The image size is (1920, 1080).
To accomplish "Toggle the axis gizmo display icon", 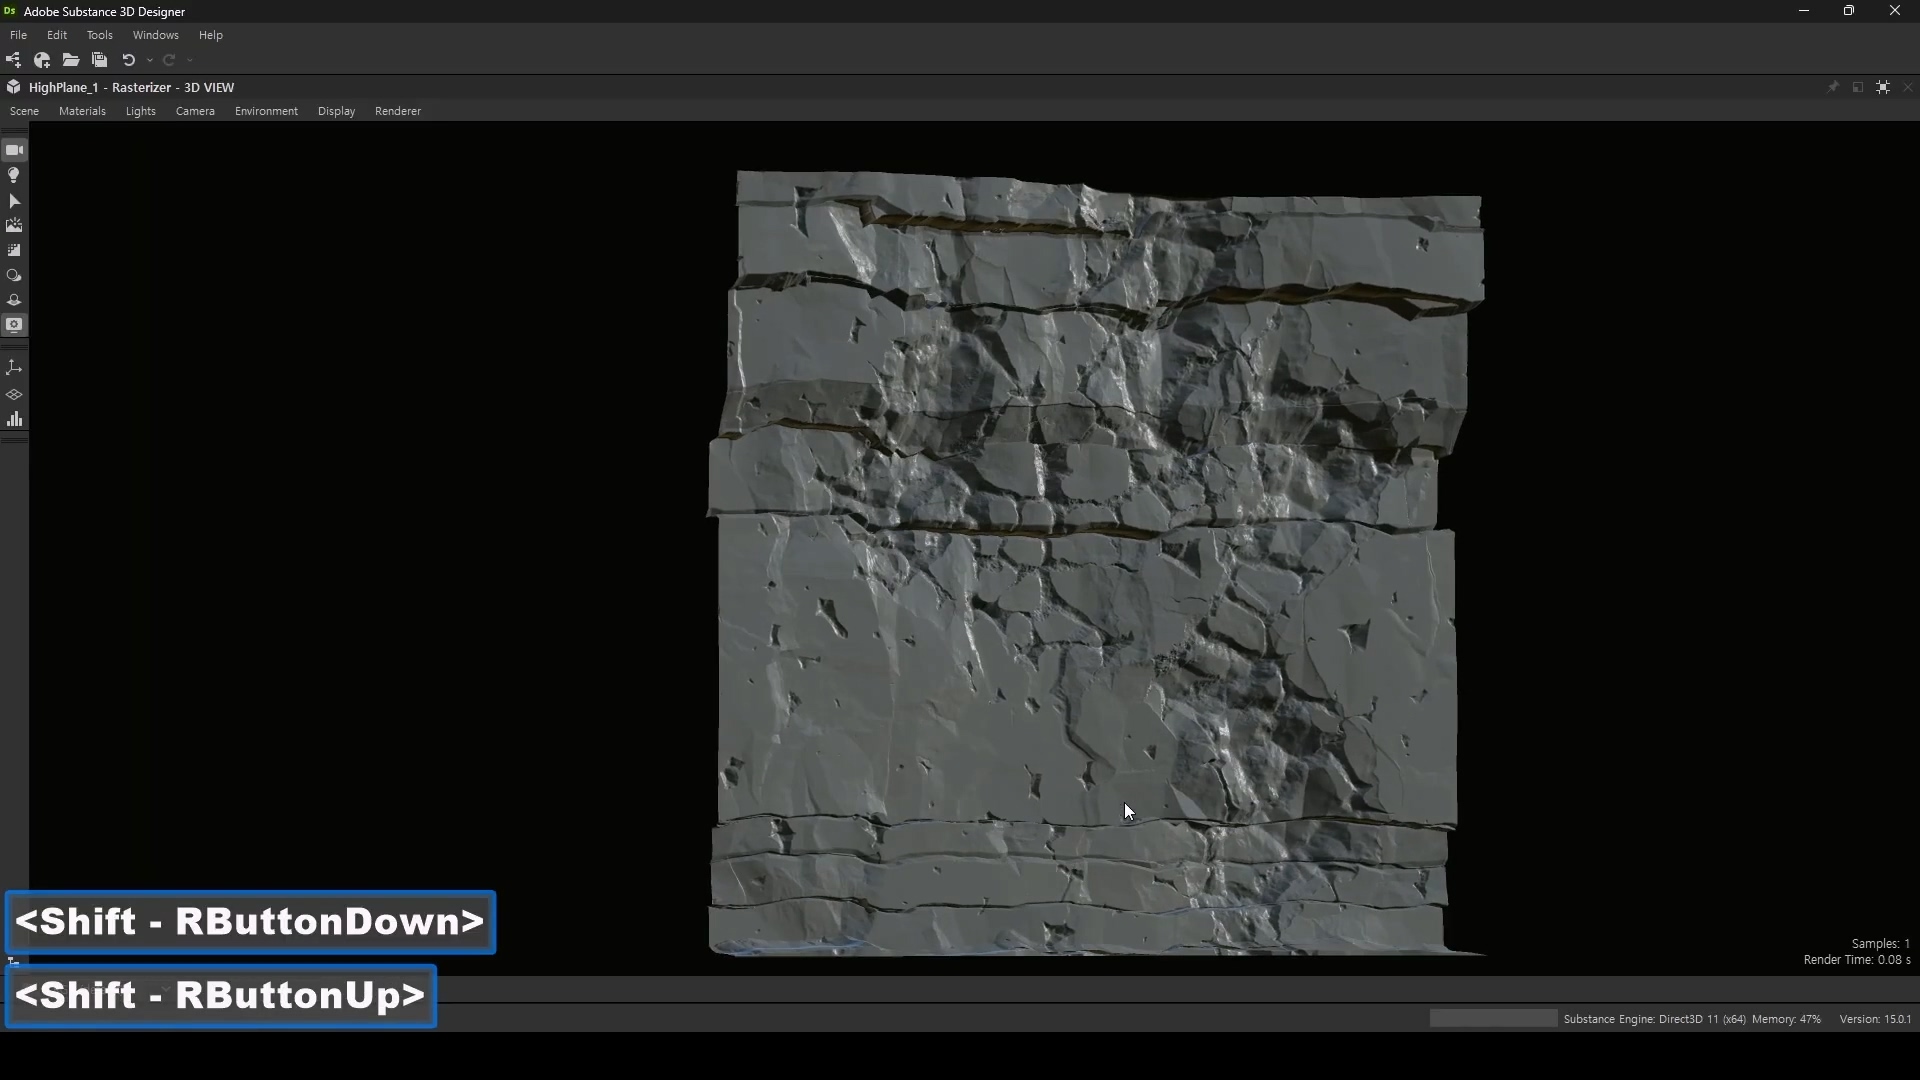I will pyautogui.click(x=14, y=368).
